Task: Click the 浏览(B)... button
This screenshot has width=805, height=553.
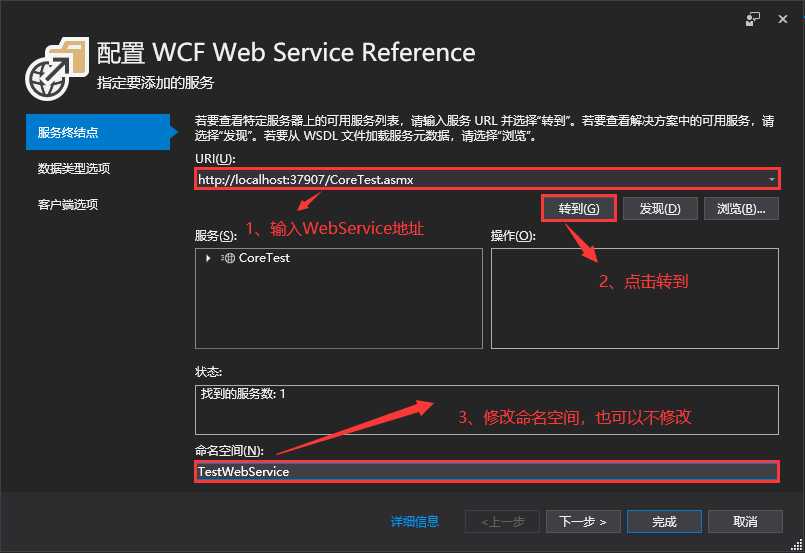Action: [741, 208]
